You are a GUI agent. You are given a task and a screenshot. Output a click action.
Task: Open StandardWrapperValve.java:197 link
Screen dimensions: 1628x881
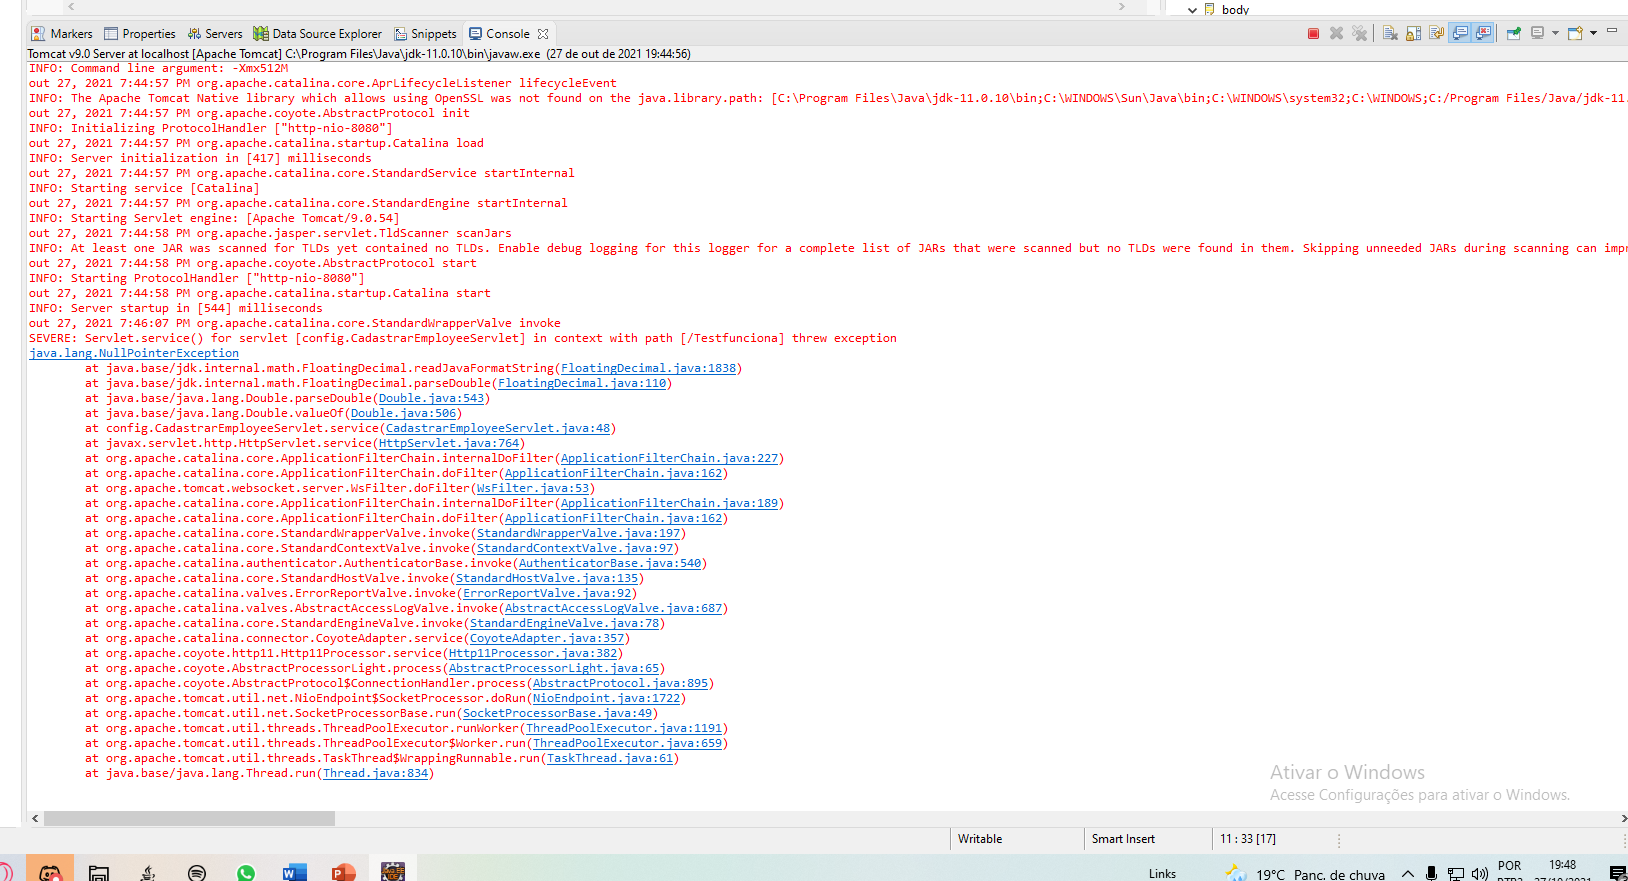pyautogui.click(x=578, y=533)
